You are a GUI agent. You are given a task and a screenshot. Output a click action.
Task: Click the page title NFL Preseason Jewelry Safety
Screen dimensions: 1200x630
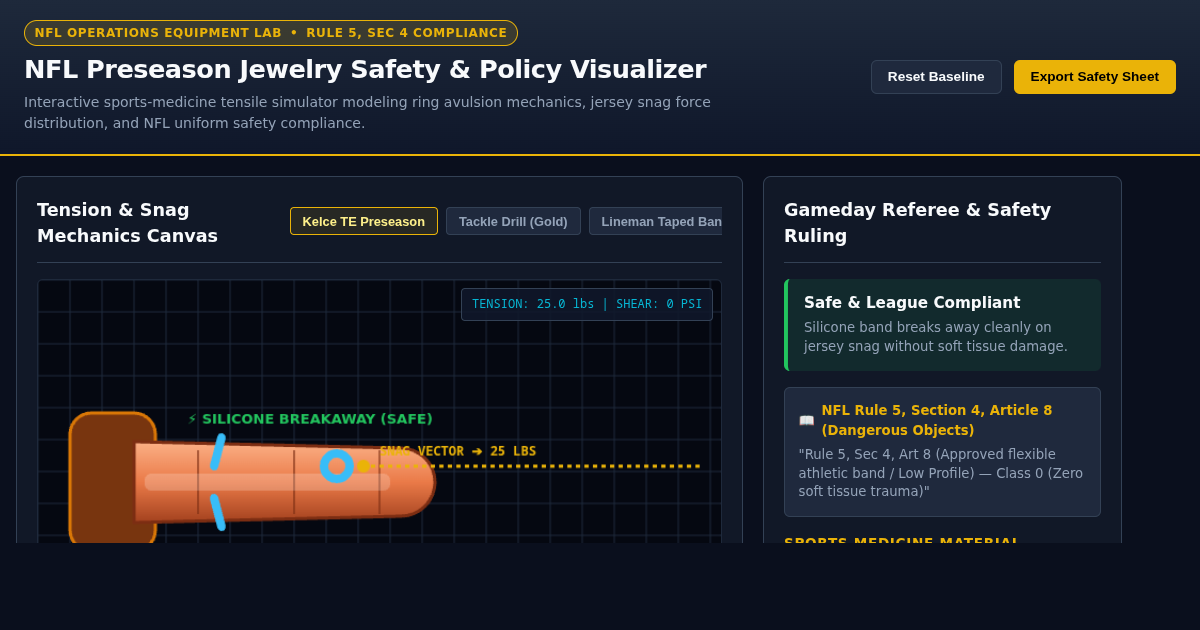pyautogui.click(x=365, y=69)
